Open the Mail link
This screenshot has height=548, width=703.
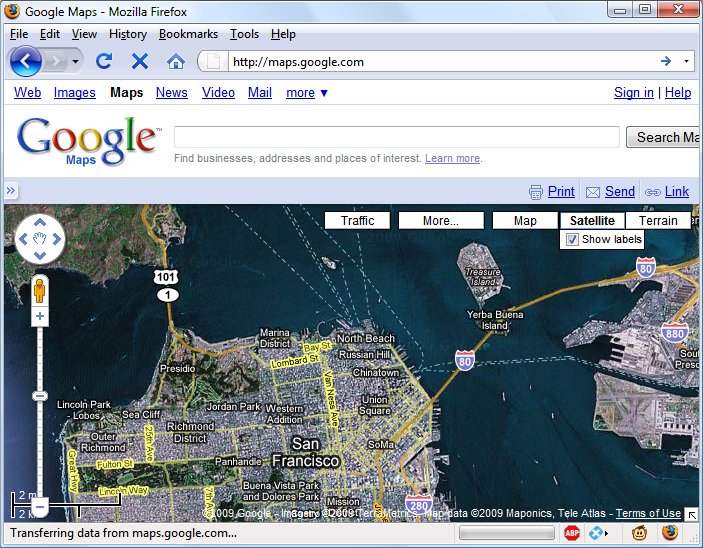(x=260, y=92)
